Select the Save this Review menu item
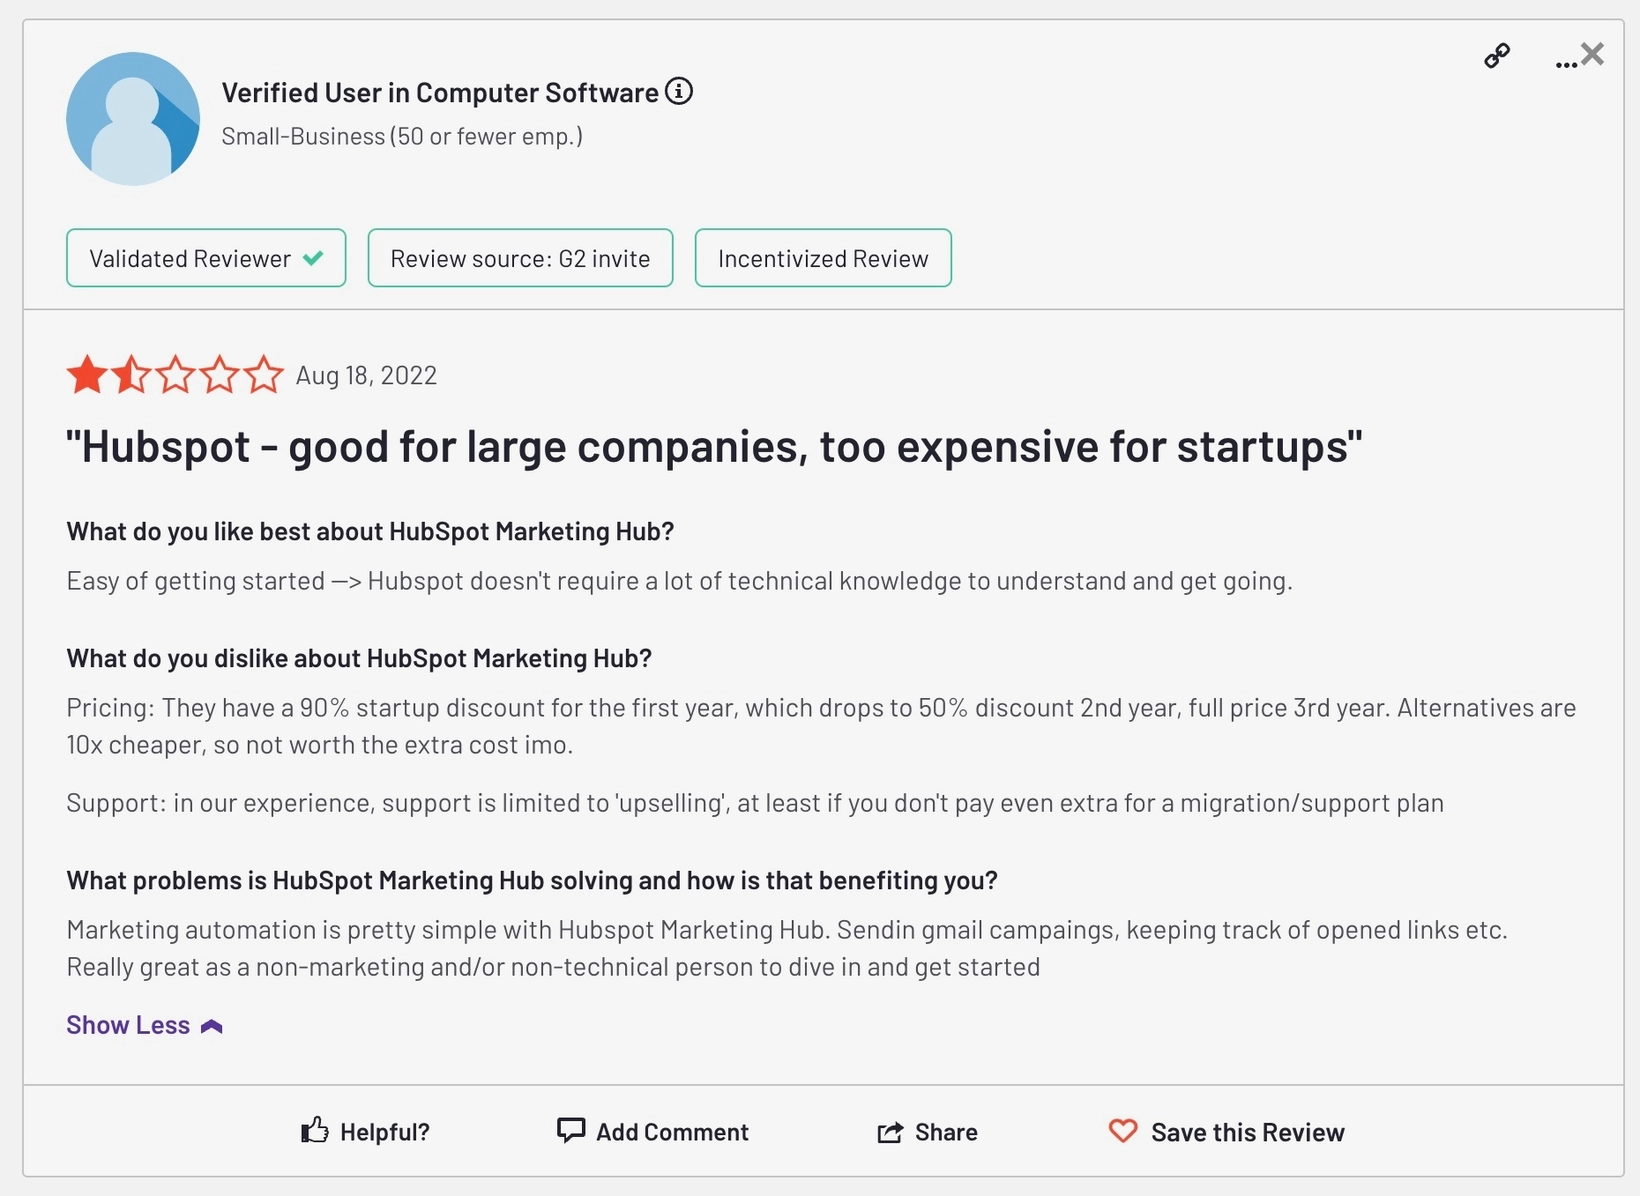Image resolution: width=1640 pixels, height=1196 pixels. pyautogui.click(x=1247, y=1131)
